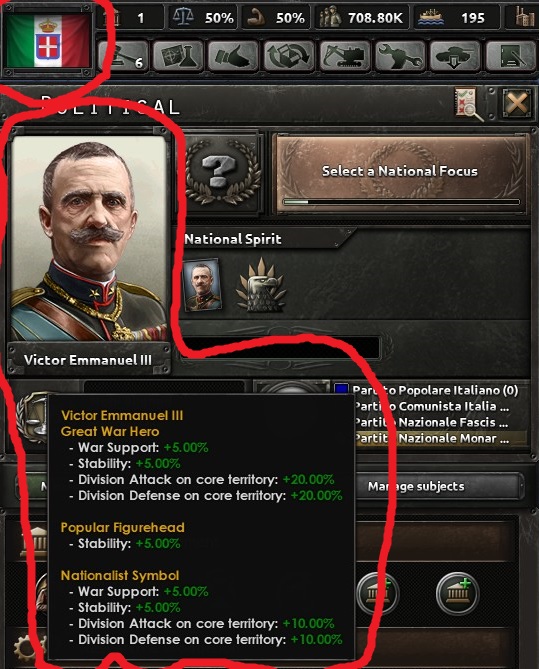The image size is (539, 669).
Task: Open the research flask icon
Action: 178,56
